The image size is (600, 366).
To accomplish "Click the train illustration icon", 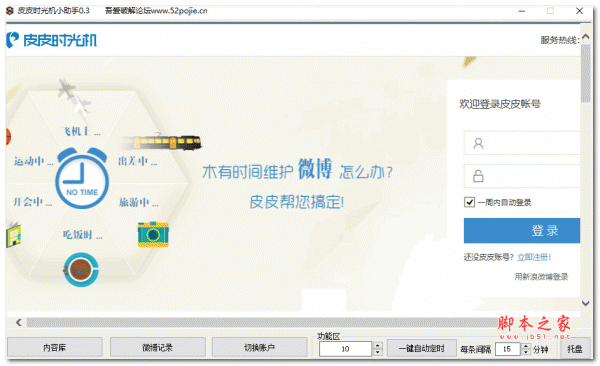I will [x=162, y=142].
